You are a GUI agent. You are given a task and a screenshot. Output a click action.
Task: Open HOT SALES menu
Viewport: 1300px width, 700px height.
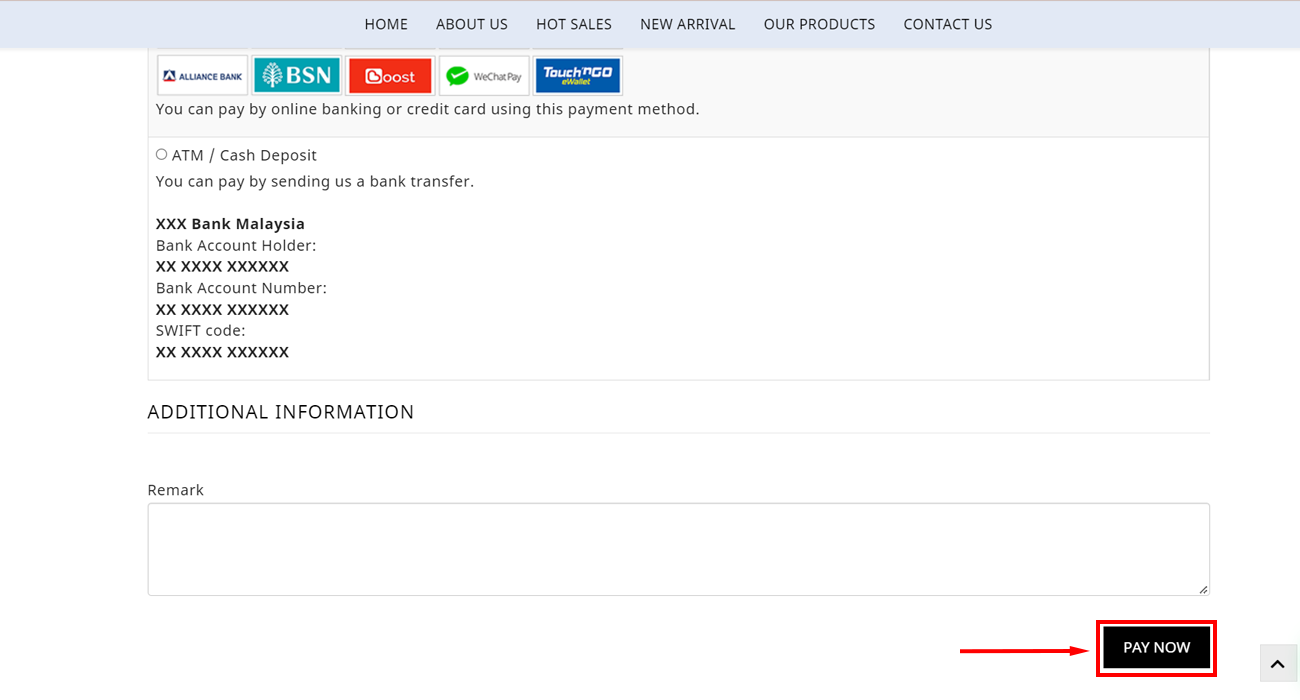[574, 24]
